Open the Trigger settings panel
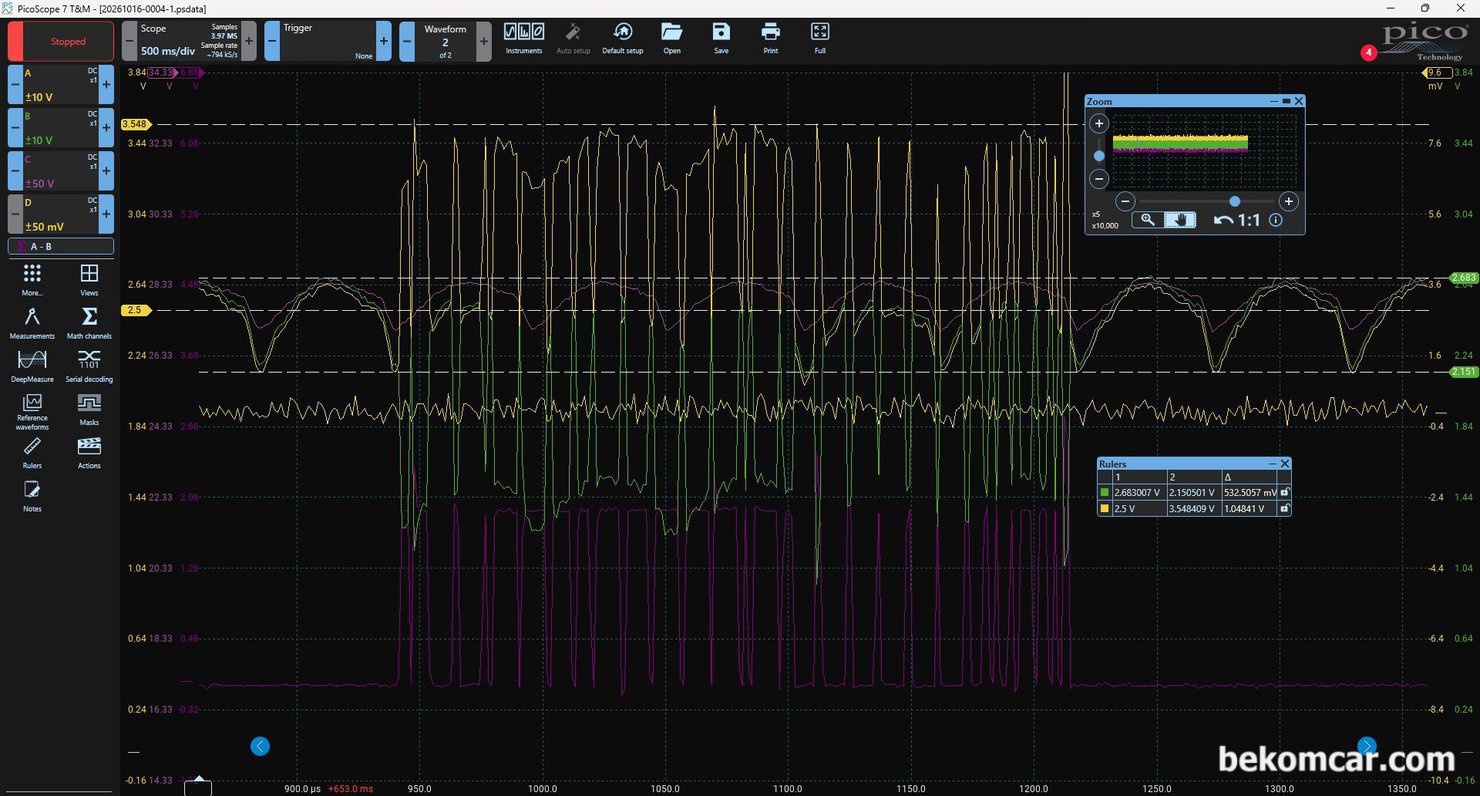Image resolution: width=1480 pixels, height=796 pixels. [327, 41]
